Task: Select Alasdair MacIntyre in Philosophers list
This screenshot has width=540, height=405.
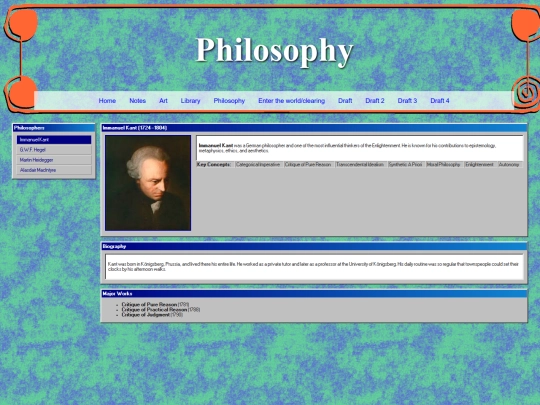Action: pyautogui.click(x=54, y=170)
